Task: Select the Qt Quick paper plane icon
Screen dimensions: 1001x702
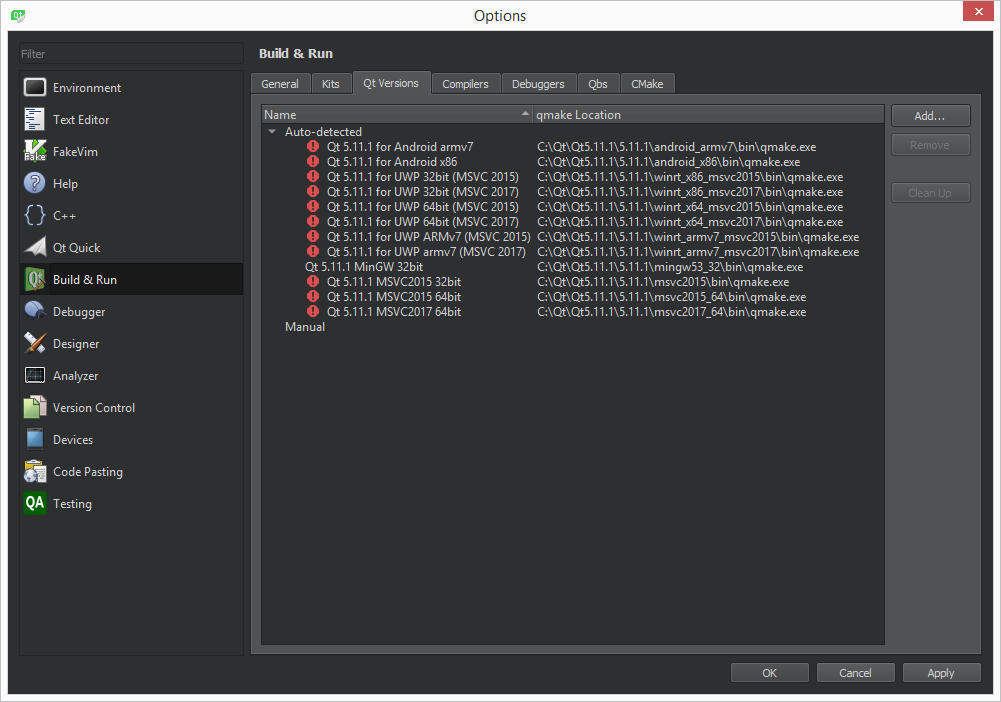Action: [35, 248]
